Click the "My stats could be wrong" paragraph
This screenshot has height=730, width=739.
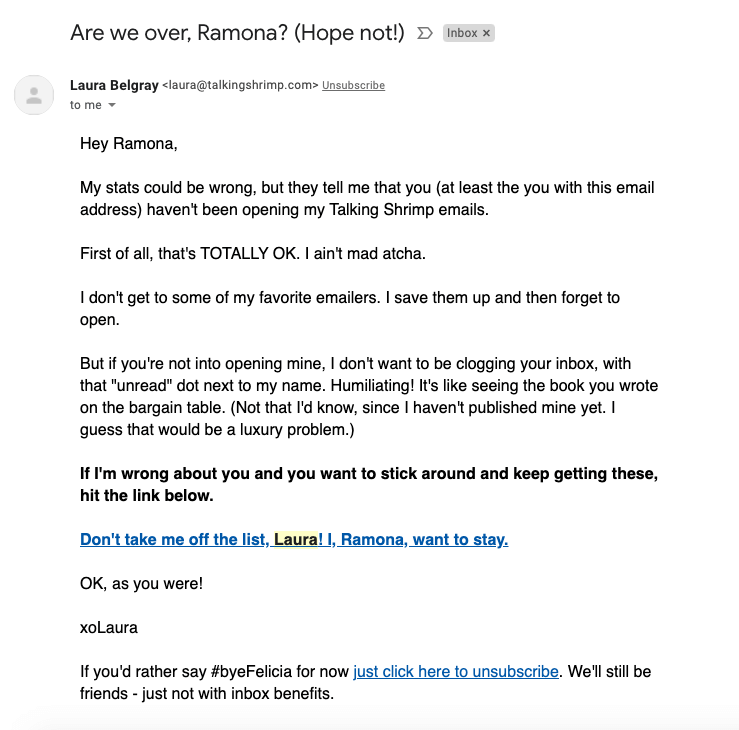pos(367,198)
